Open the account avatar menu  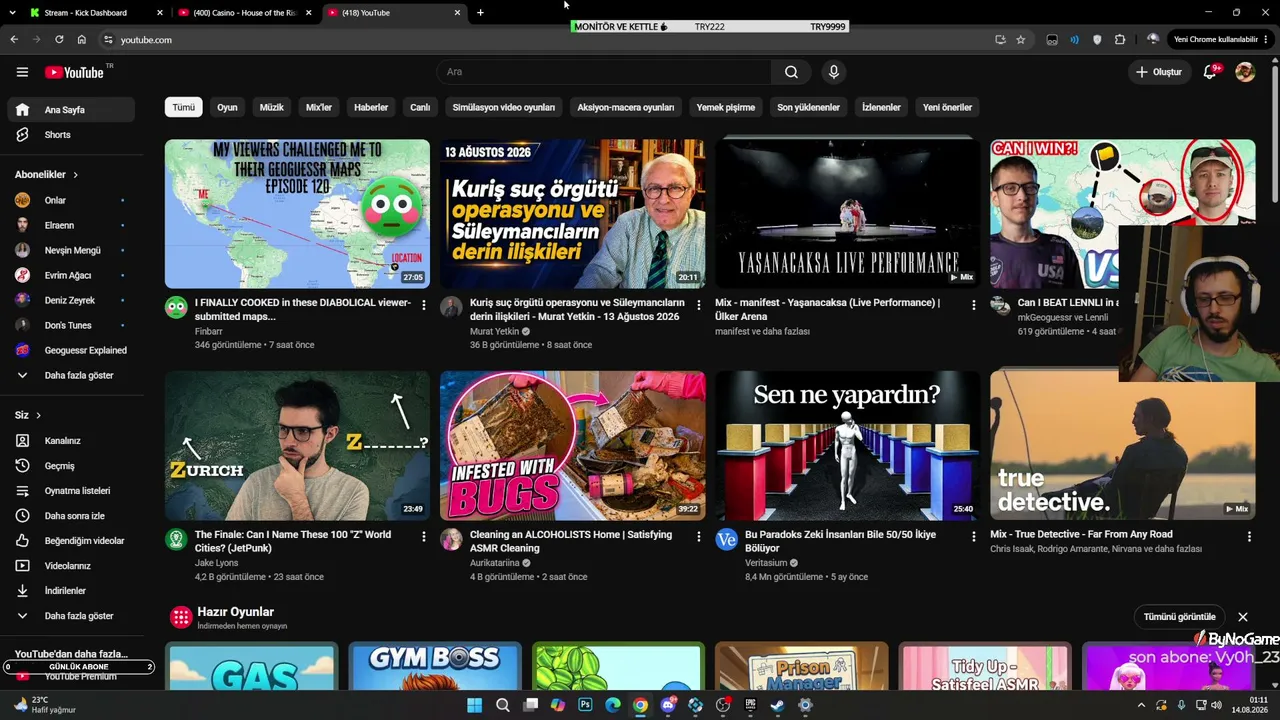[1245, 72]
